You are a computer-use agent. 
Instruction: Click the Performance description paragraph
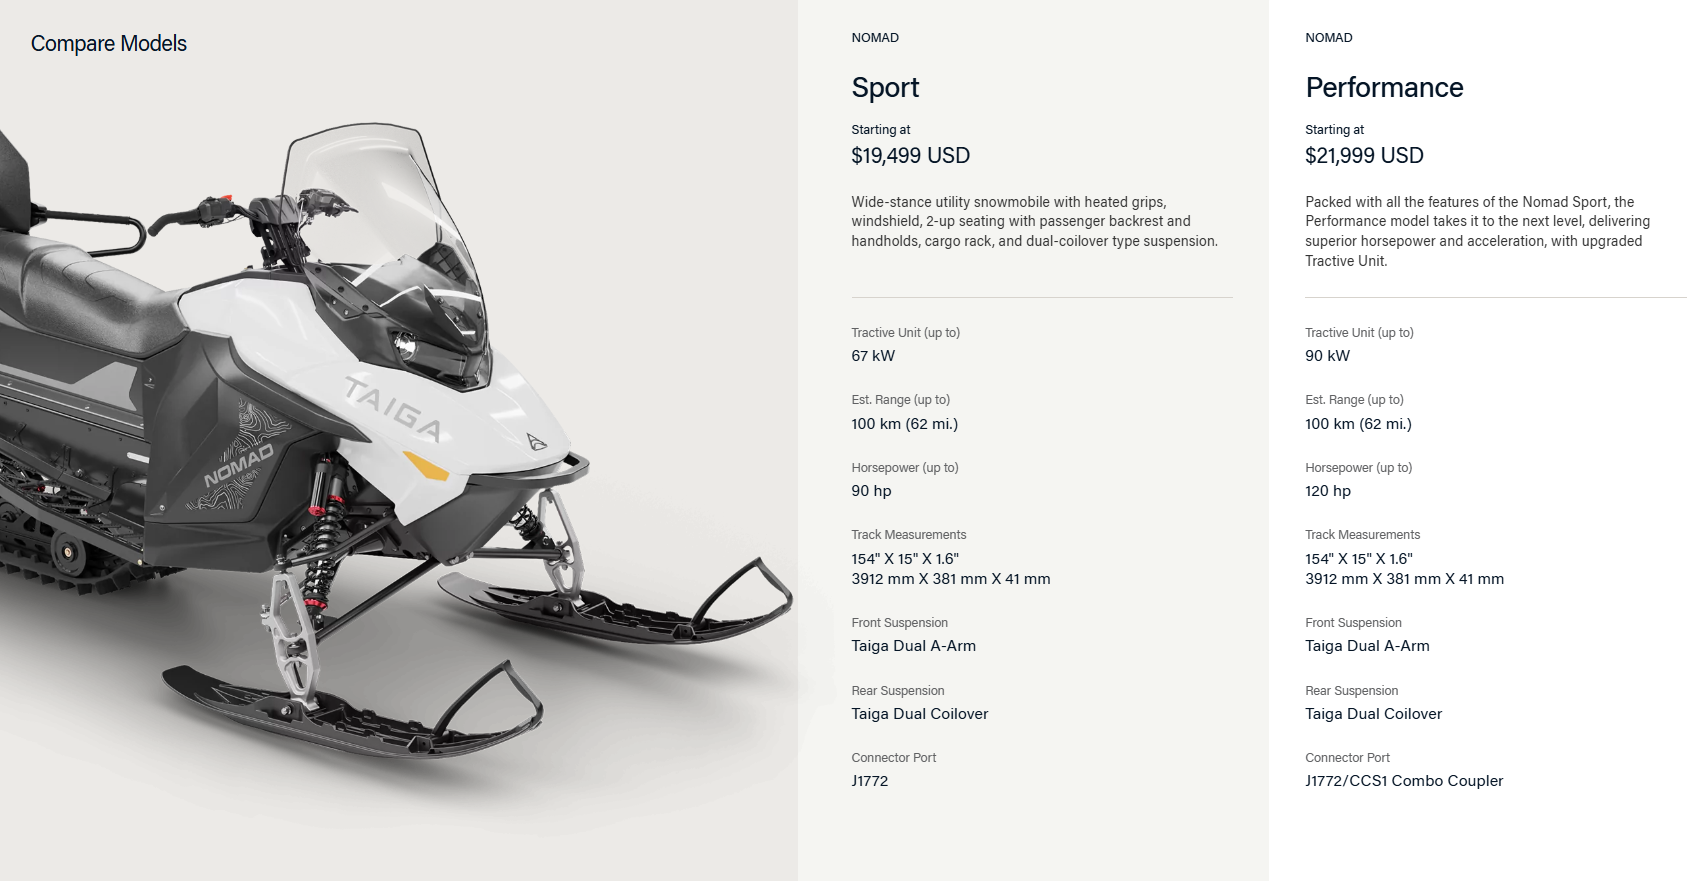click(x=1477, y=231)
